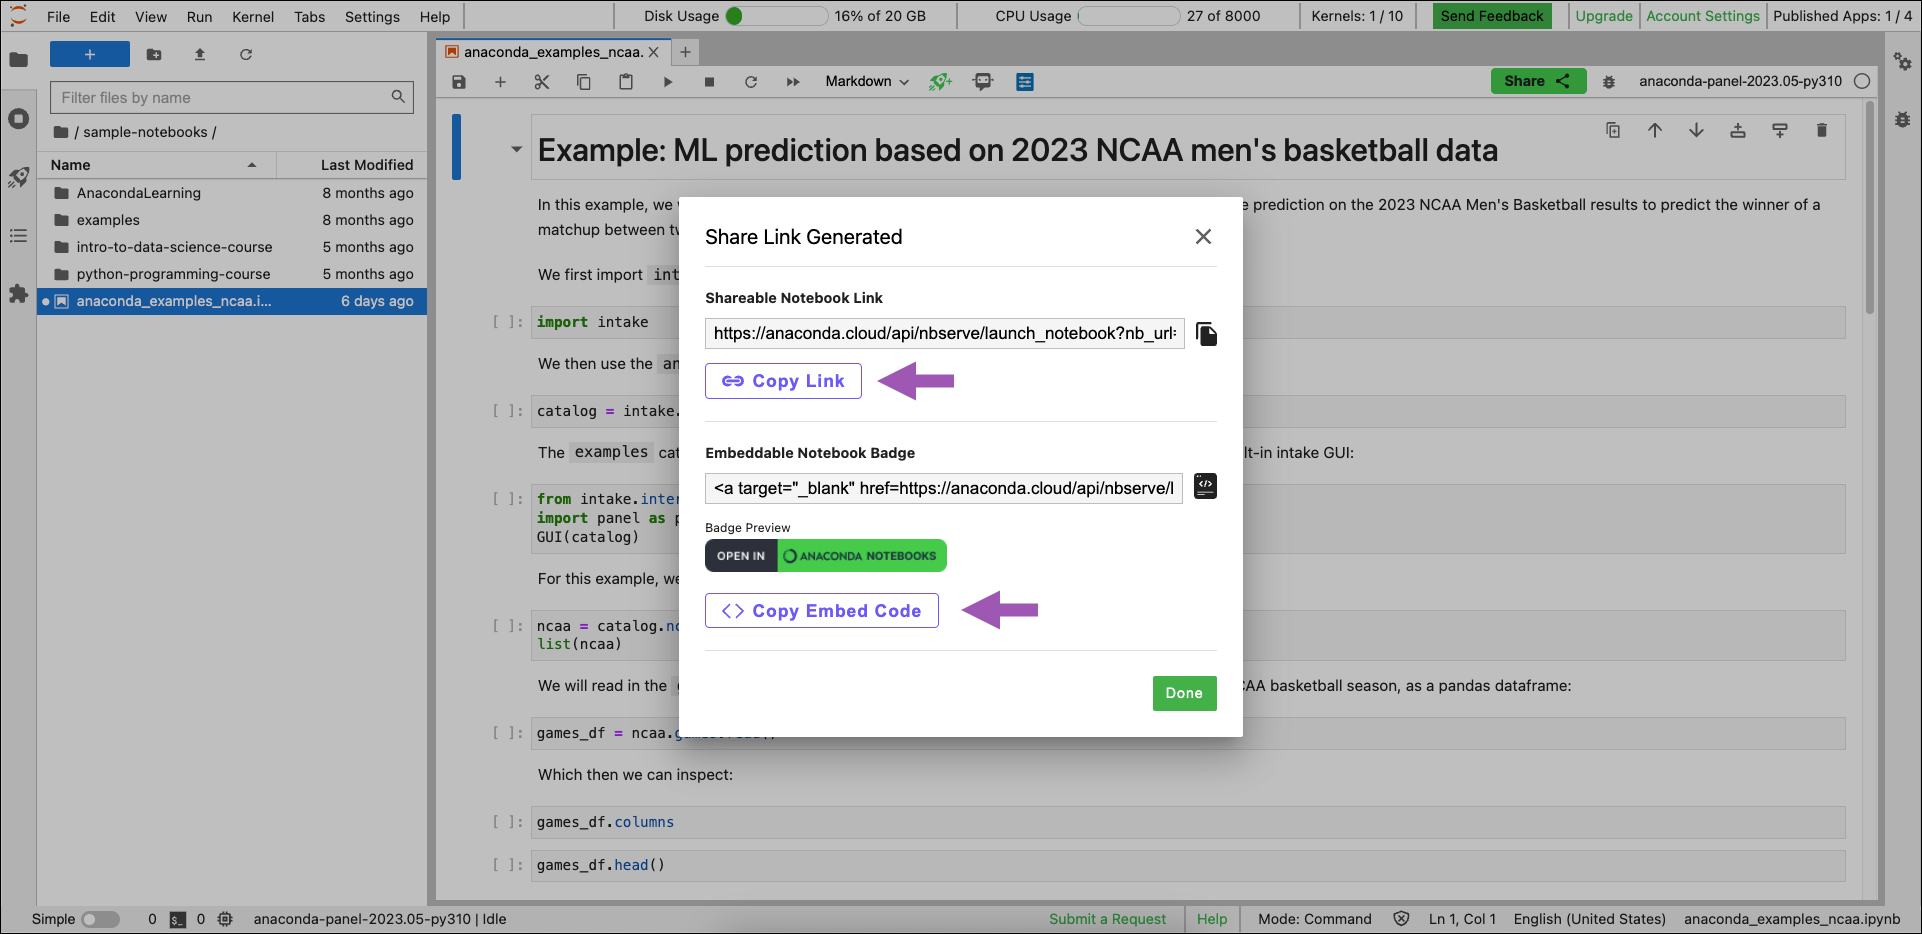Open Account Settings link
This screenshot has width=1922, height=934.
point(1703,16)
